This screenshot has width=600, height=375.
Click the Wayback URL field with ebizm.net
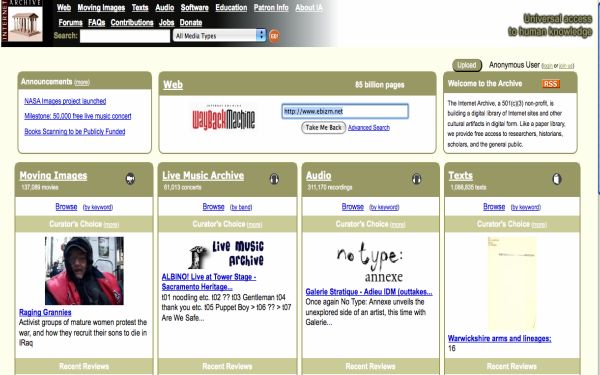(345, 111)
